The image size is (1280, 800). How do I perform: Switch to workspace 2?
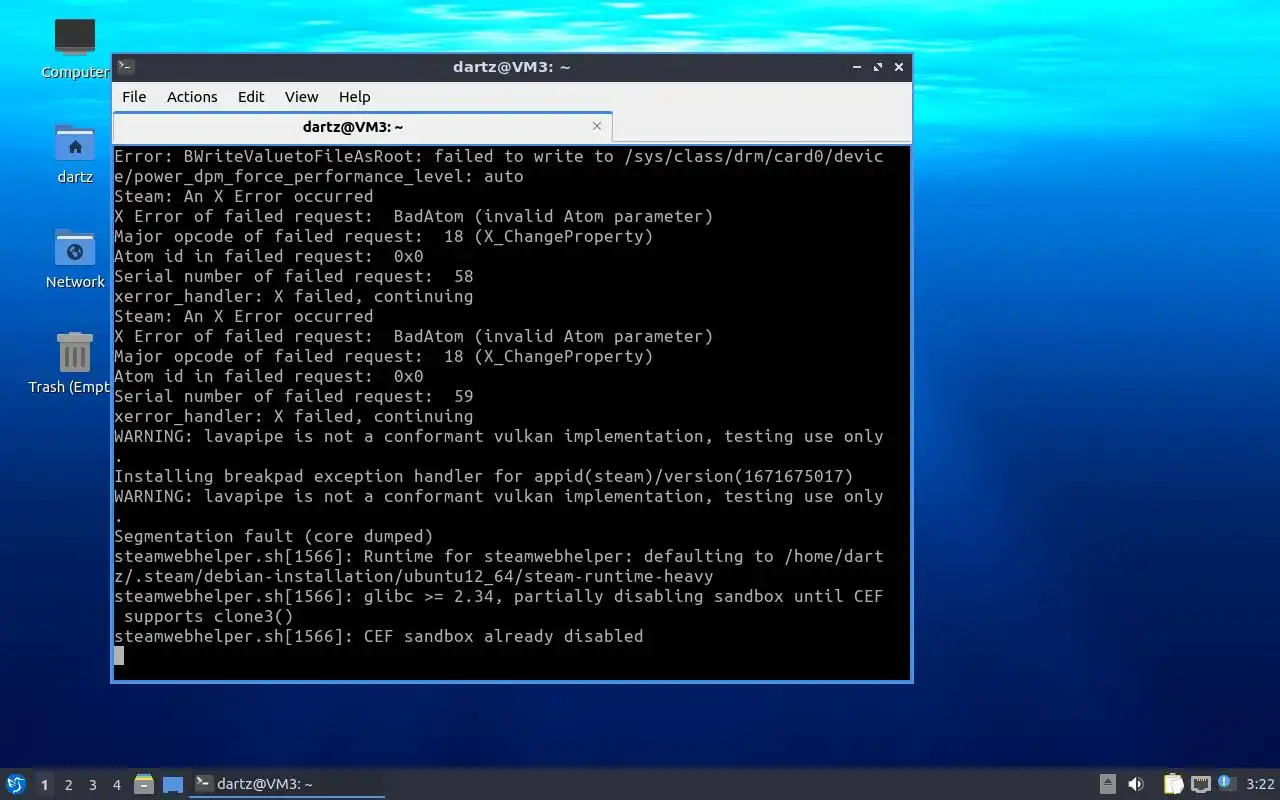click(68, 785)
